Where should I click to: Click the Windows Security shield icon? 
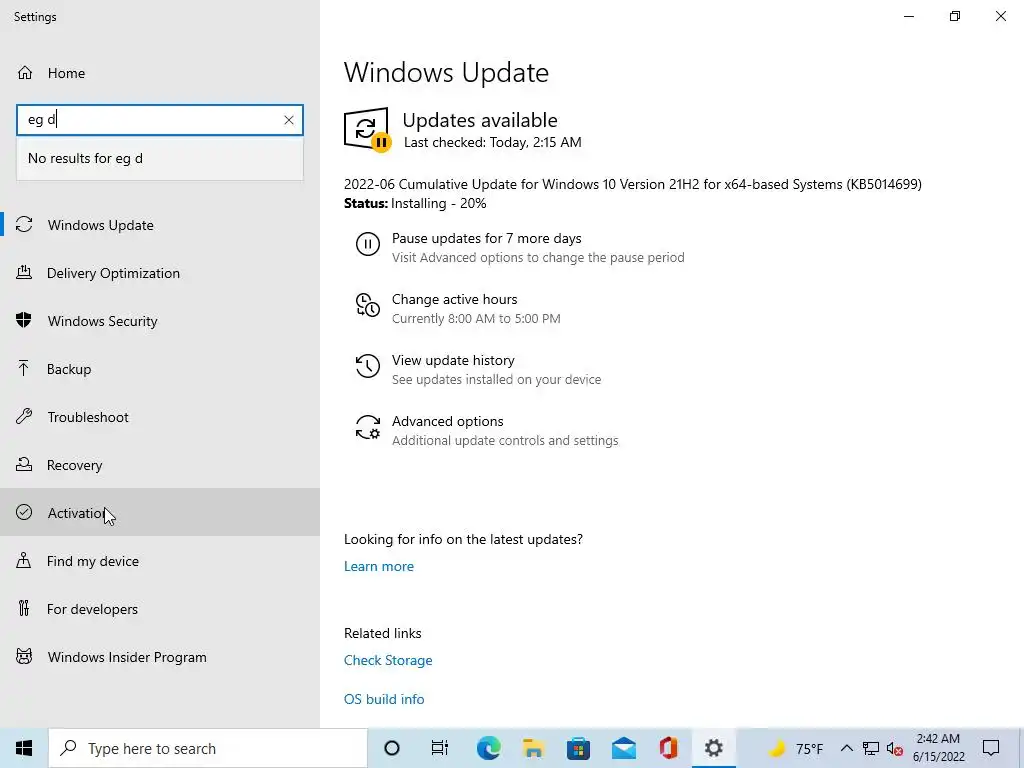click(x=24, y=321)
